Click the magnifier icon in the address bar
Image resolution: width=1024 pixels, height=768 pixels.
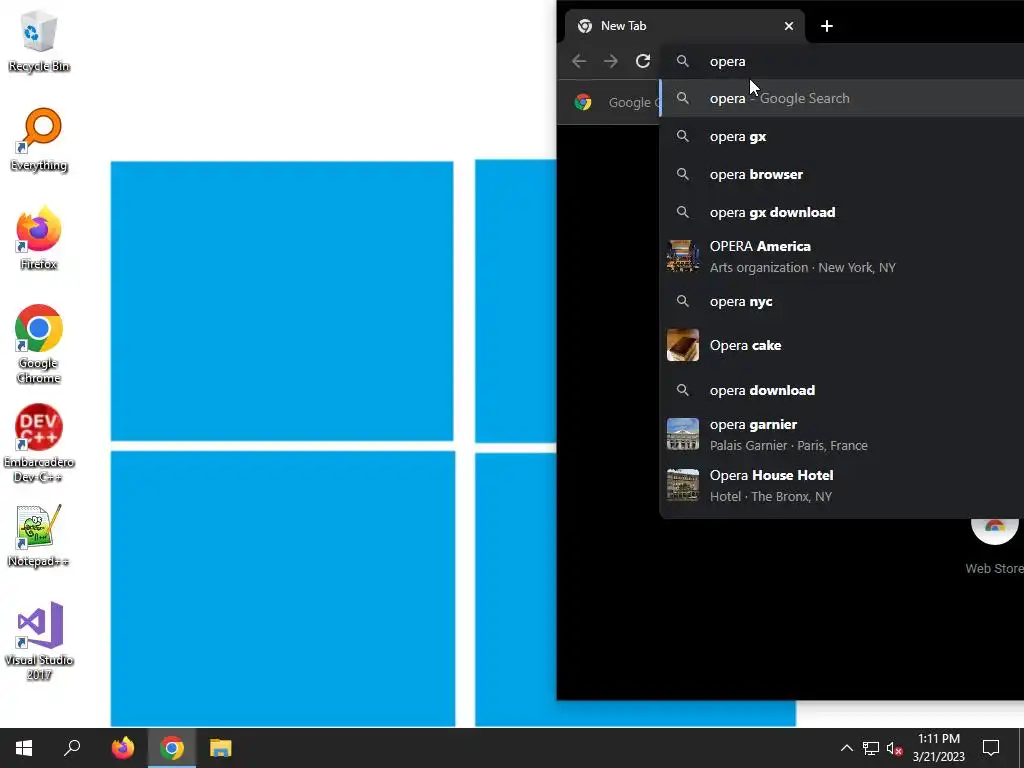682,61
